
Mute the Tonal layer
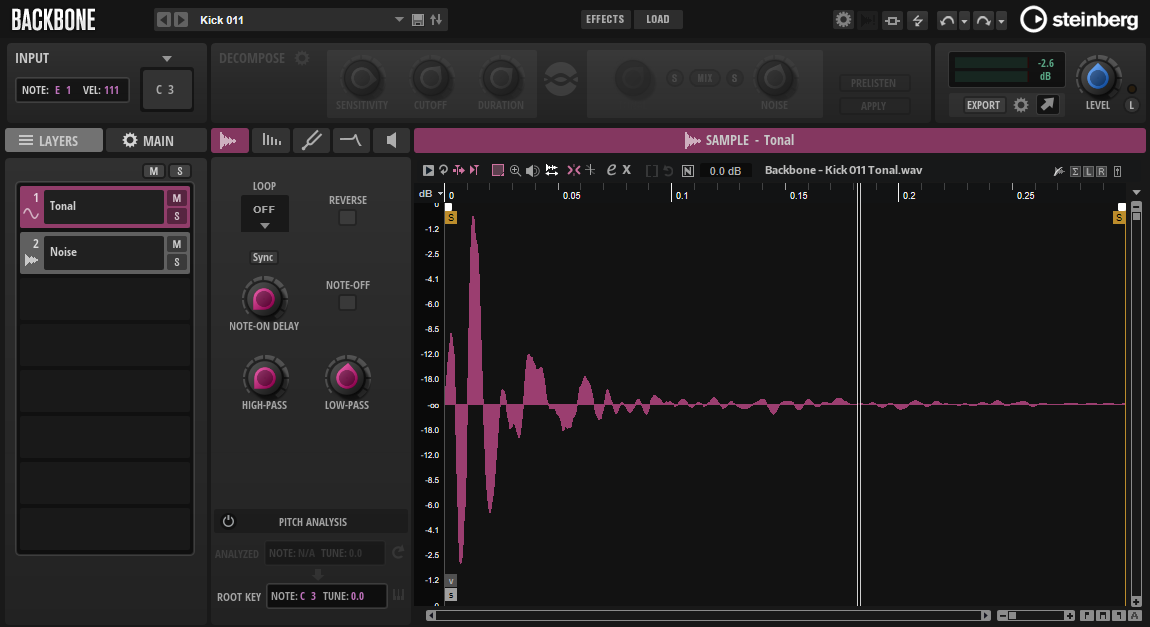[x=177, y=198]
